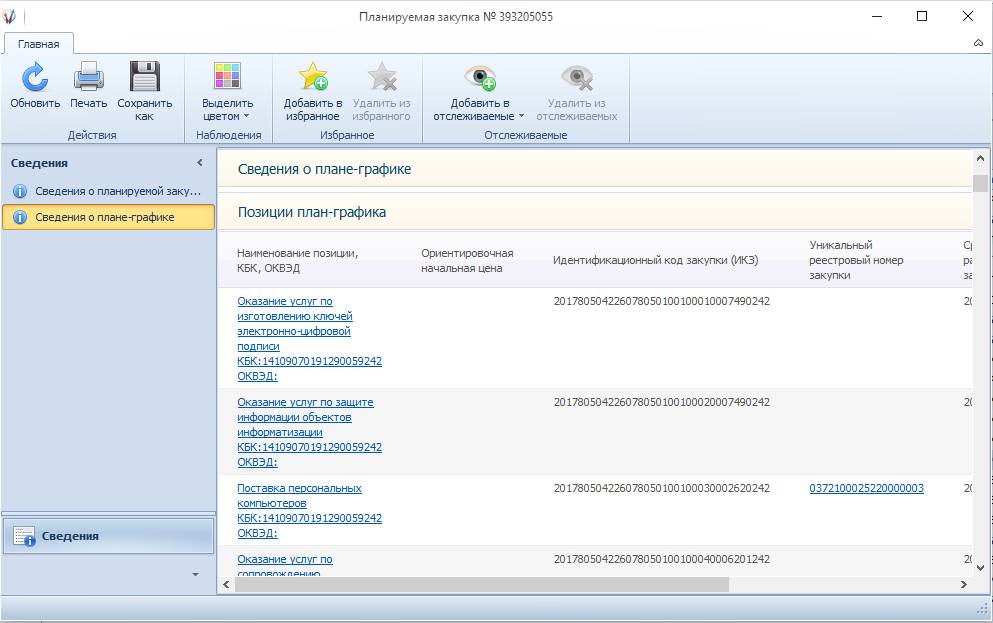Image resolution: width=993 pixels, height=623 pixels.
Task: Select Сведения о плане-графике in sidebar
Action: pyautogui.click(x=105, y=217)
